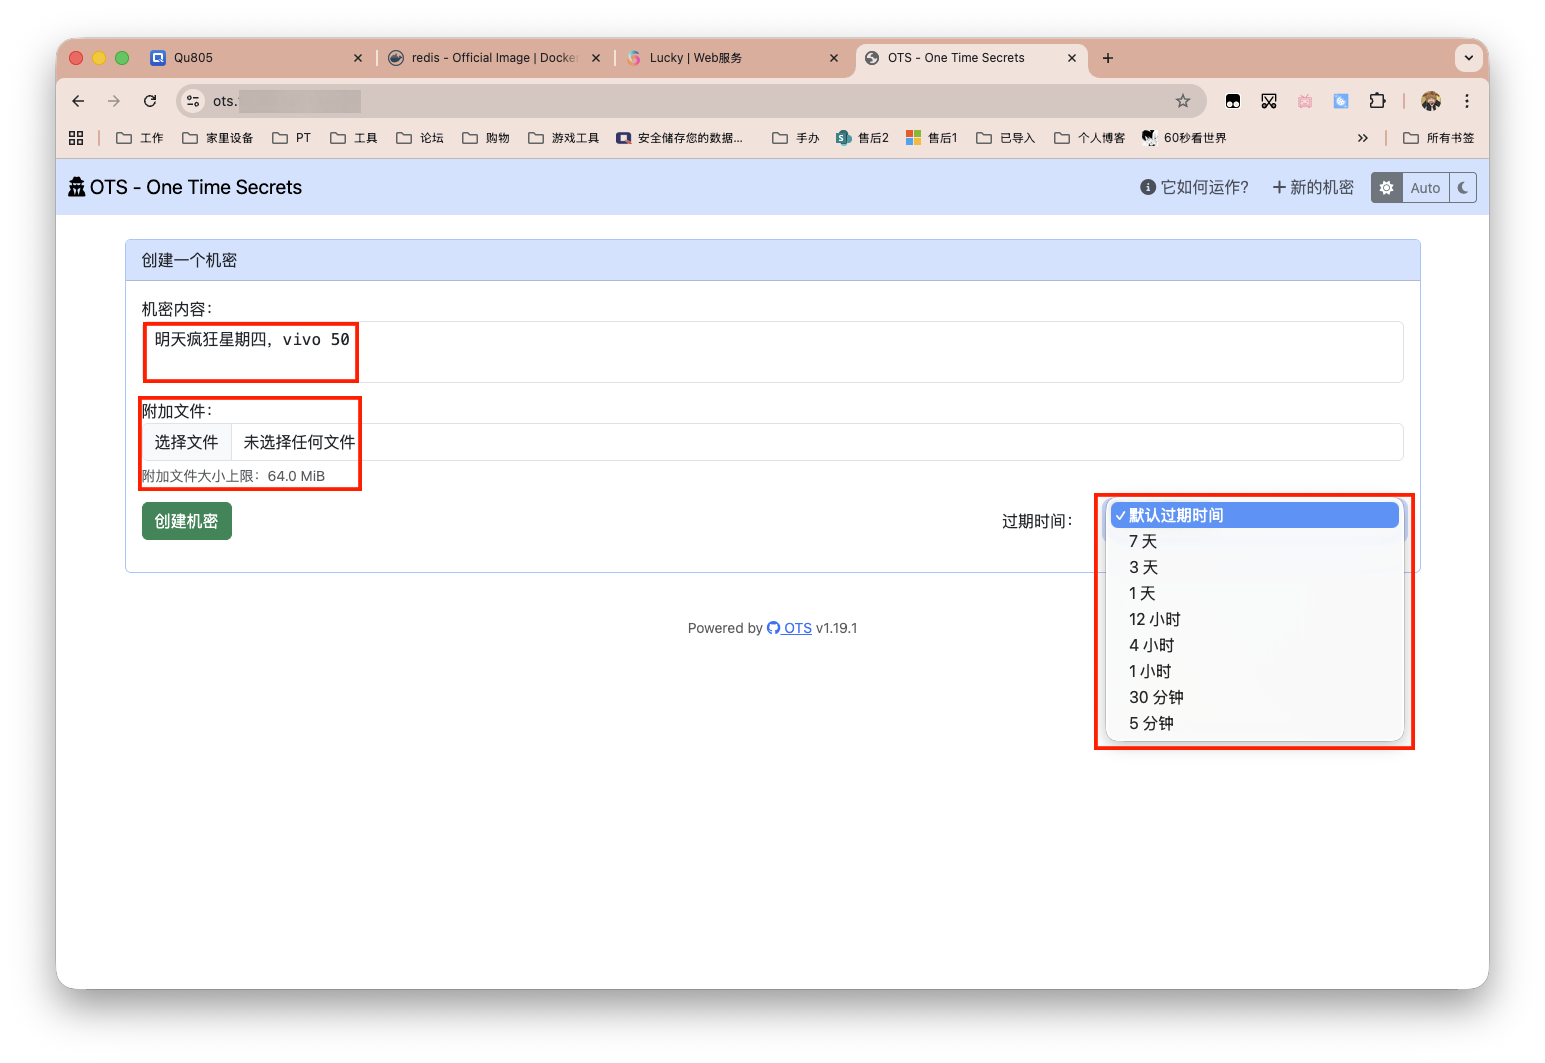Open Chrome's three-dot menu
This screenshot has height=1063, width=1545.
click(1466, 101)
